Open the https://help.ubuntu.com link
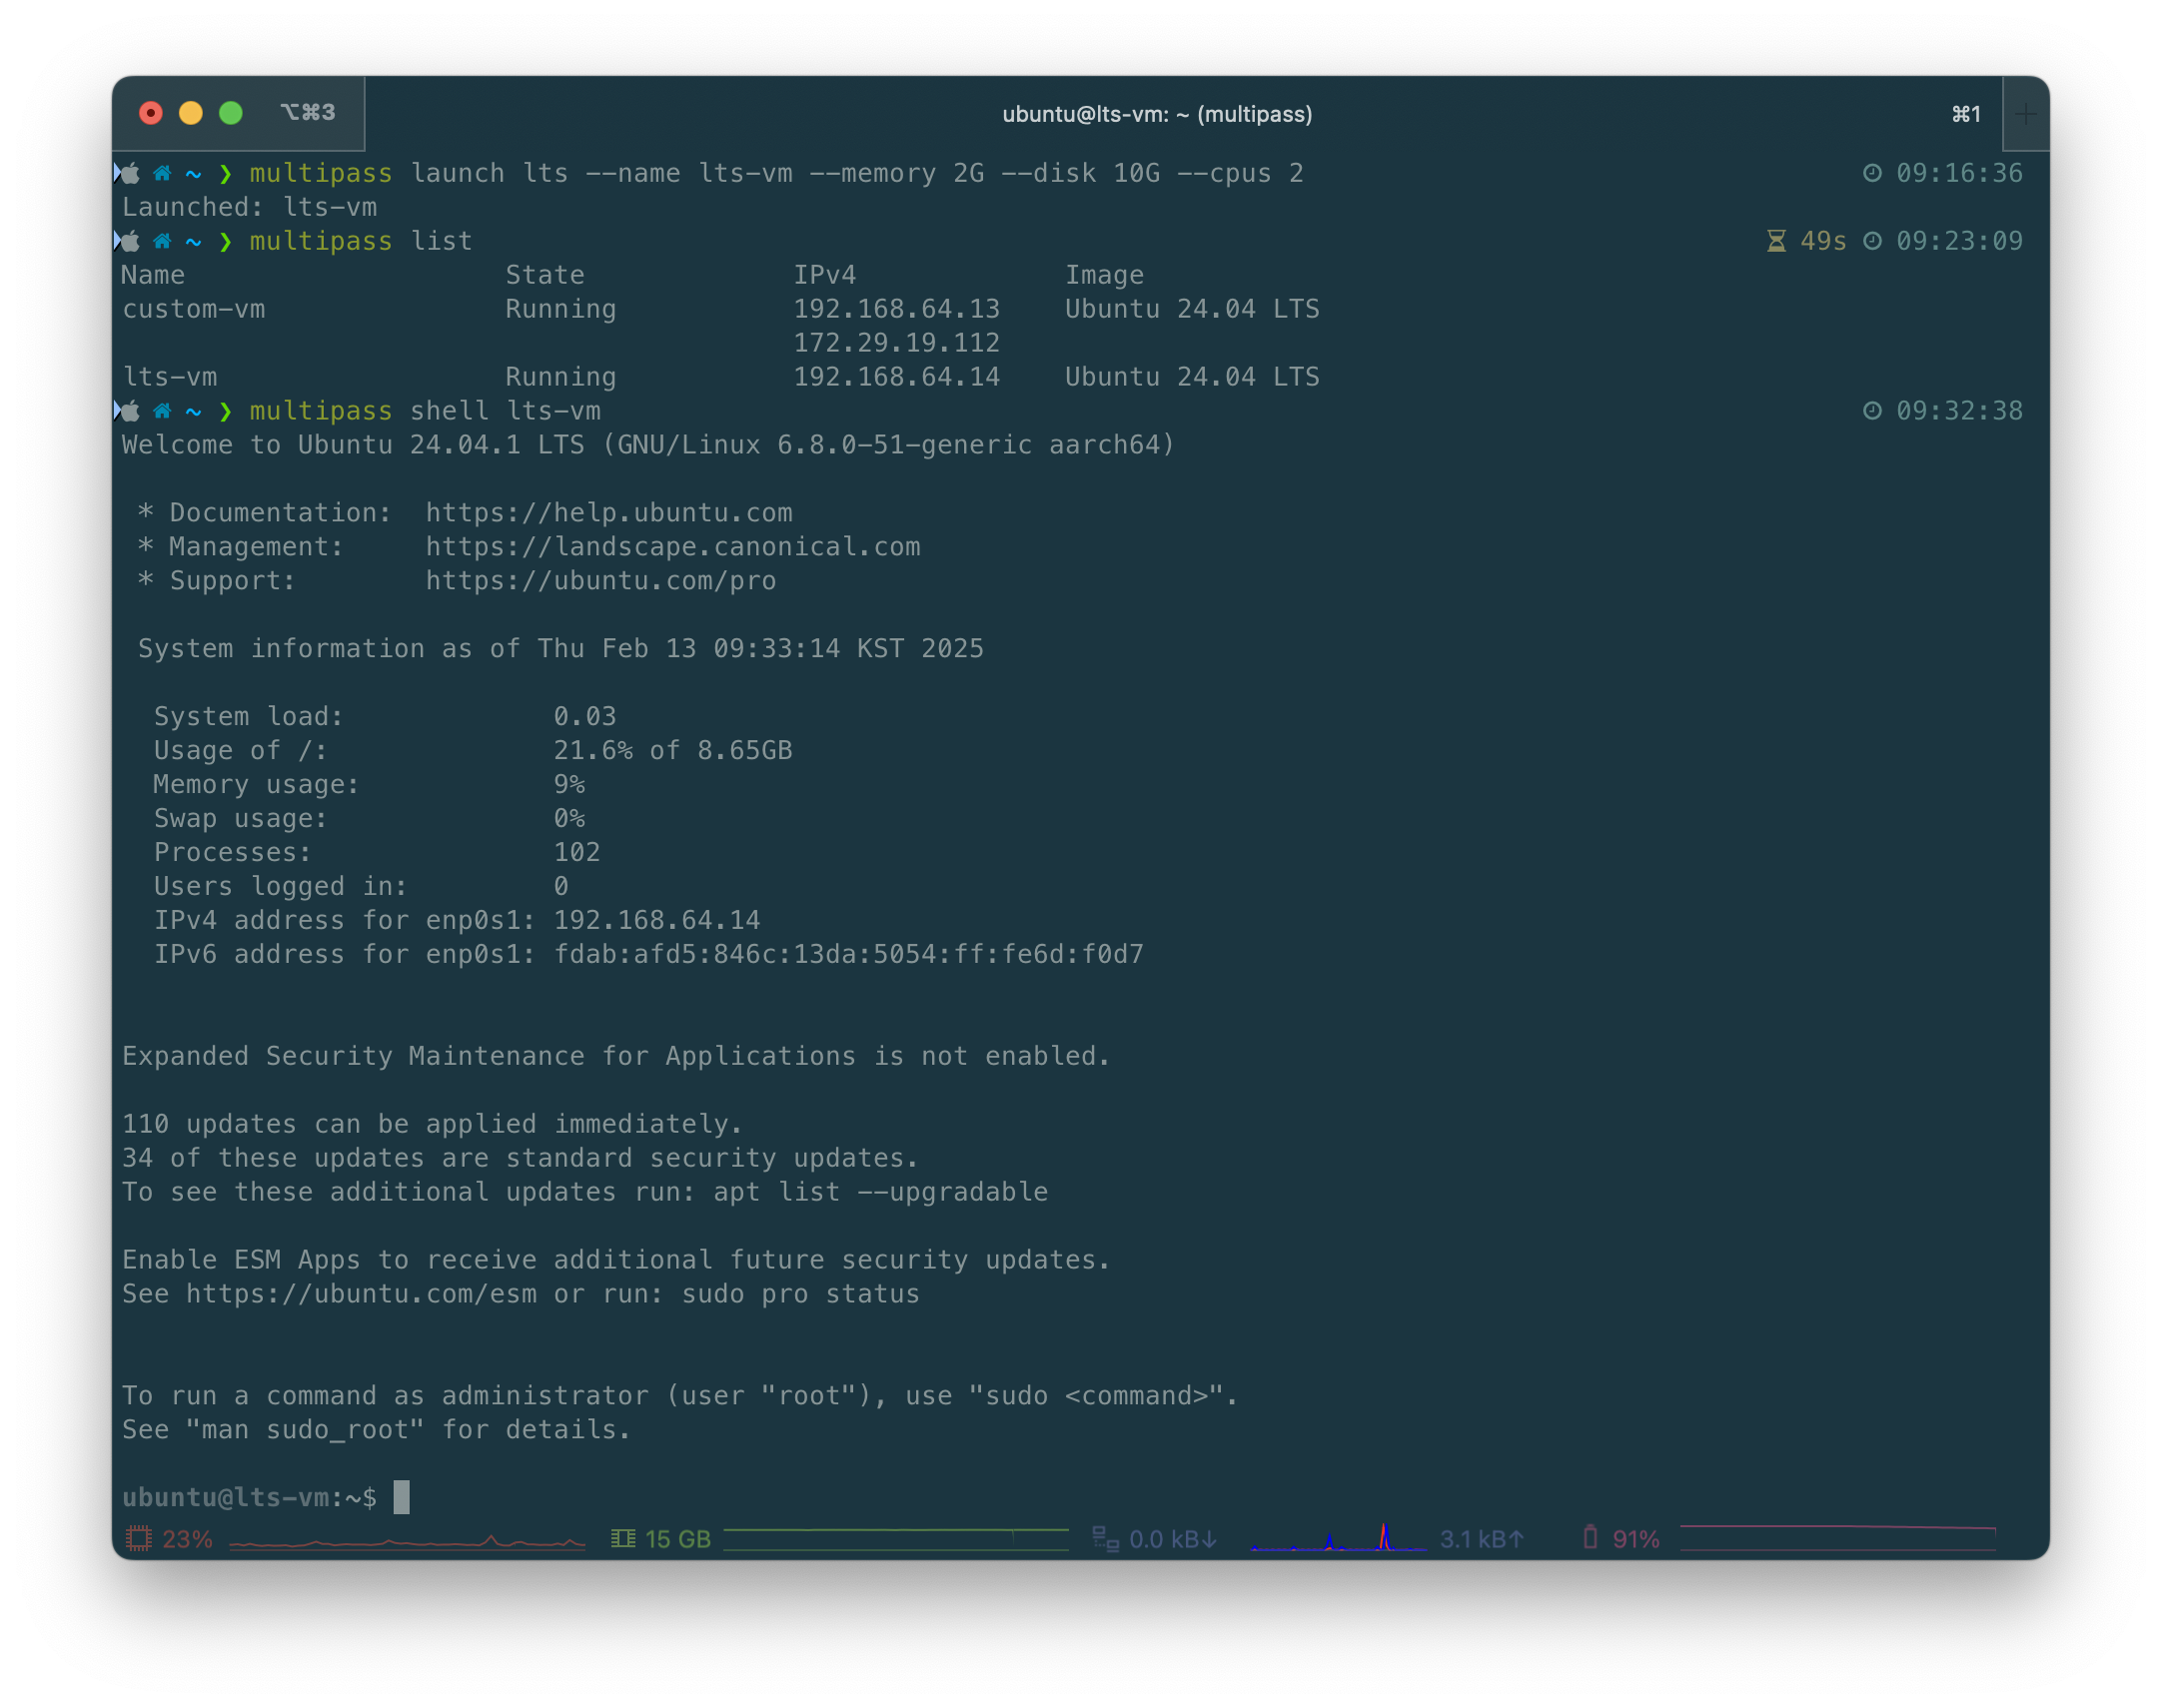The height and width of the screenshot is (1708, 2162). click(609, 513)
